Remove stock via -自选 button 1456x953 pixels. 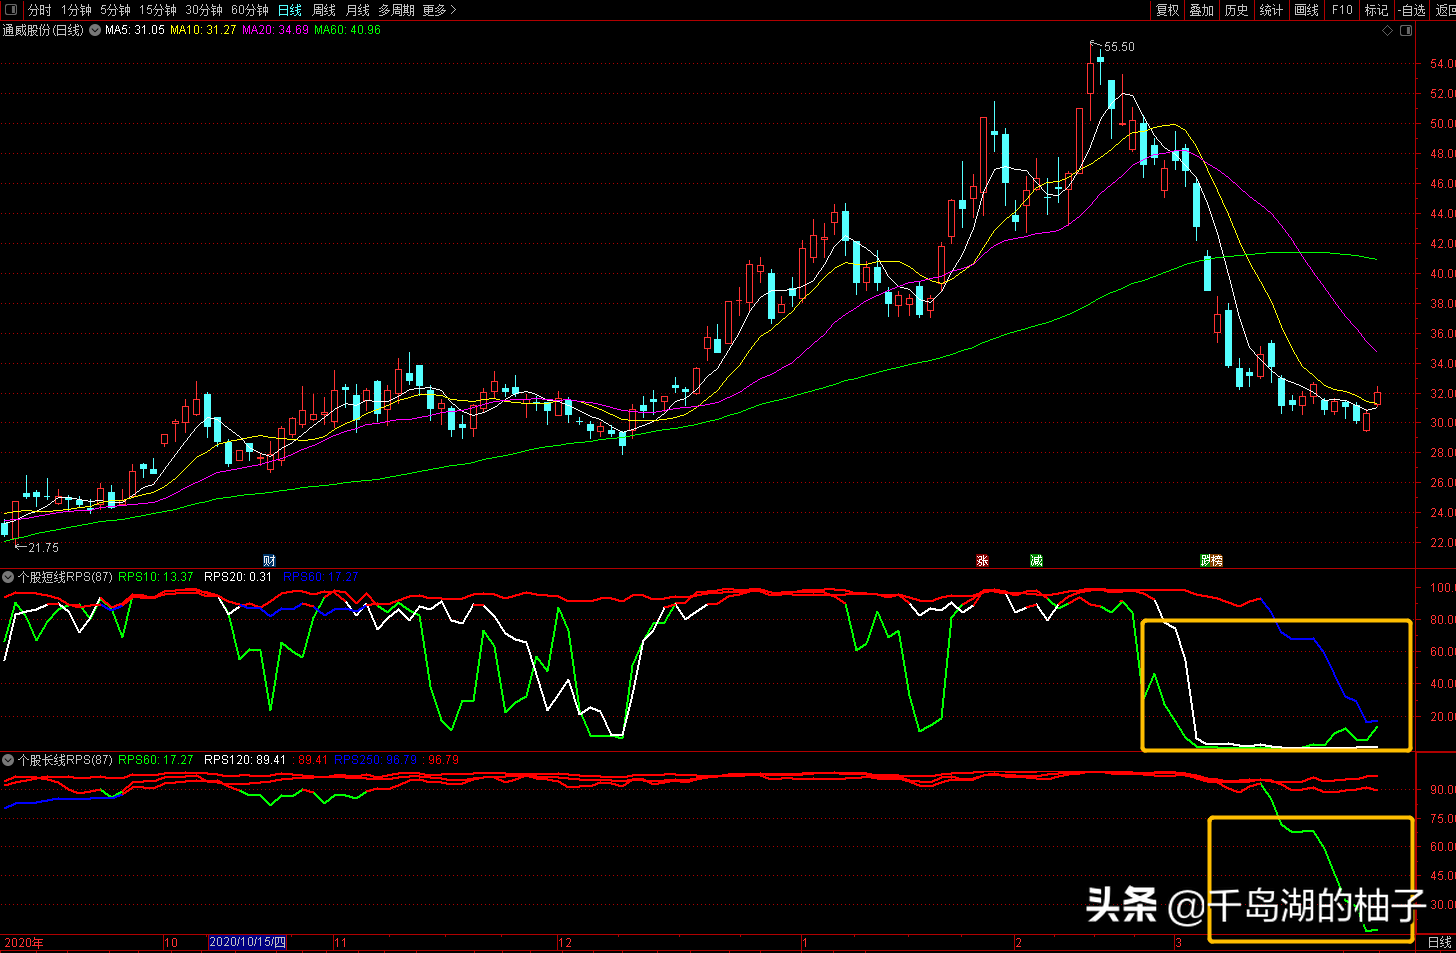[1412, 10]
